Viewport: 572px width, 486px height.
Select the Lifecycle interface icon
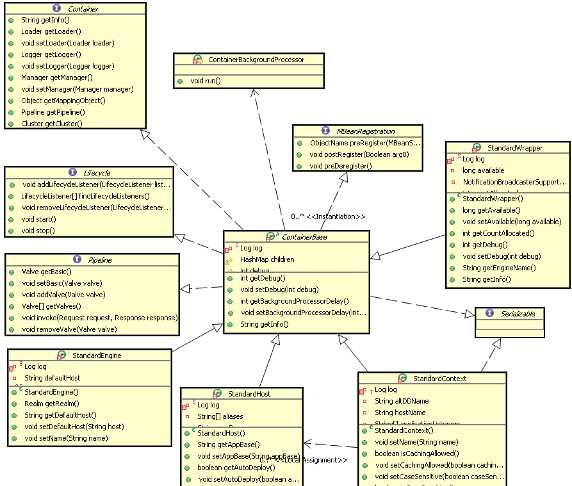point(72,172)
